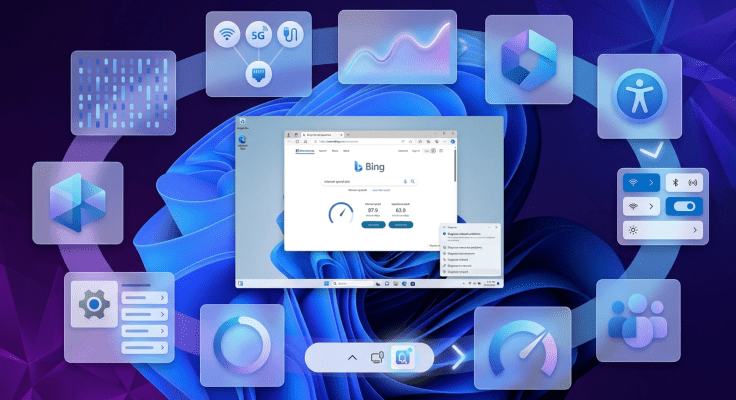This screenshot has width=736, height=400.
Task: Close the Diagnose panel
Action: (x=497, y=227)
